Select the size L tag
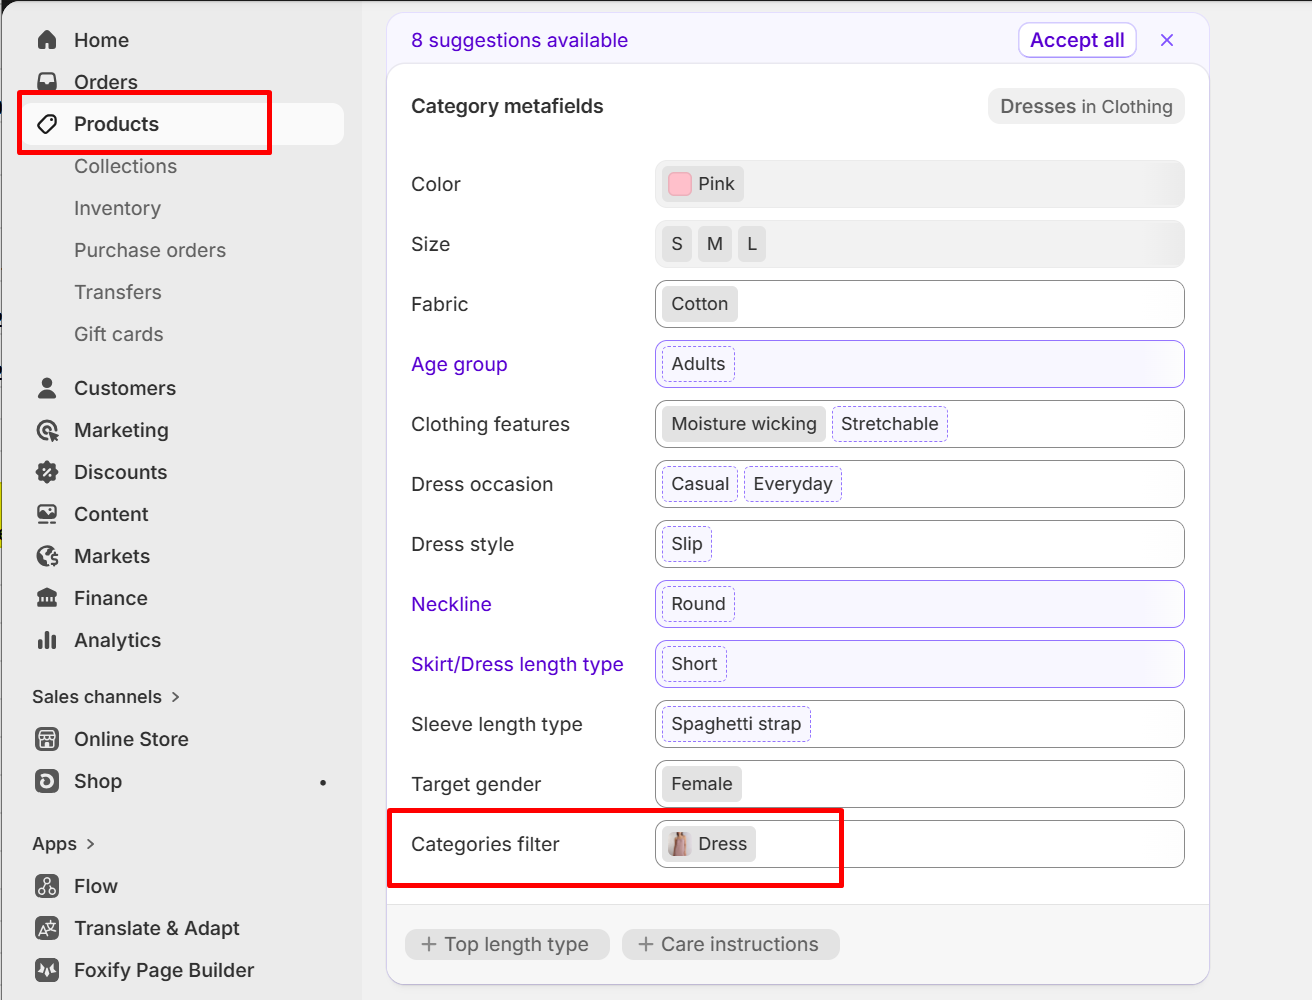 pyautogui.click(x=752, y=244)
